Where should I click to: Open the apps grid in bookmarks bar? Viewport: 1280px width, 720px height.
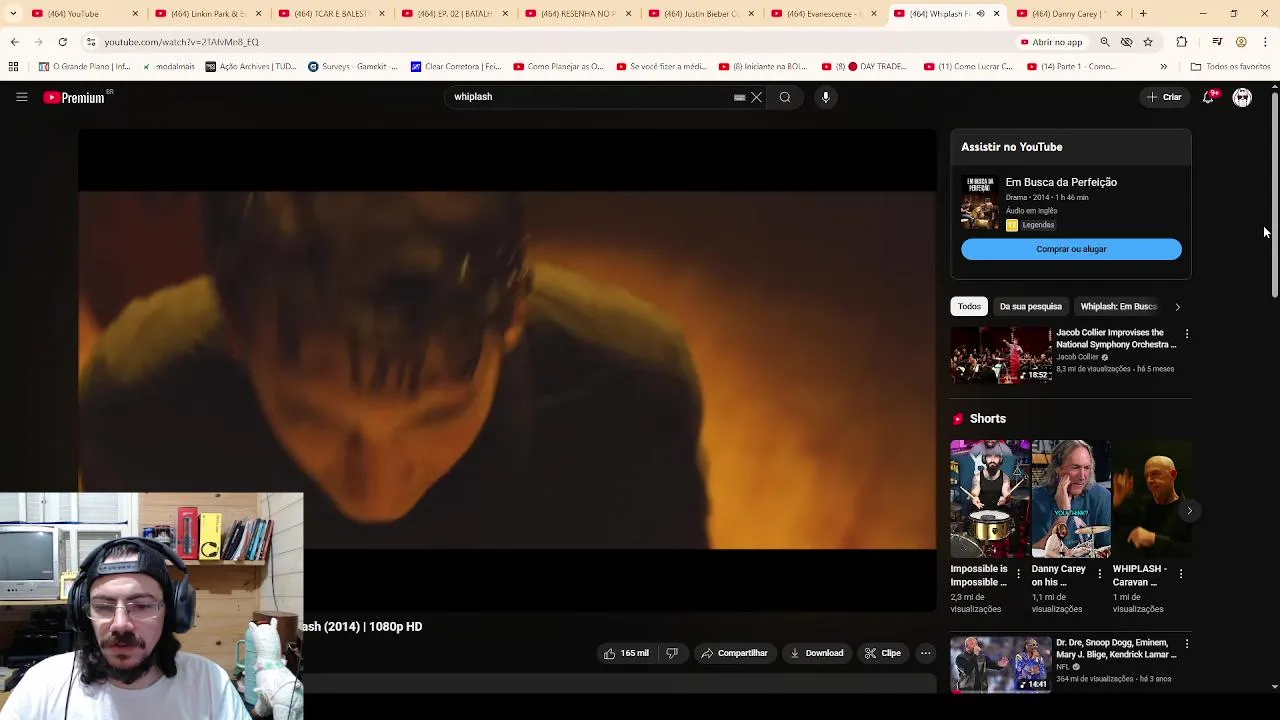click(13, 67)
